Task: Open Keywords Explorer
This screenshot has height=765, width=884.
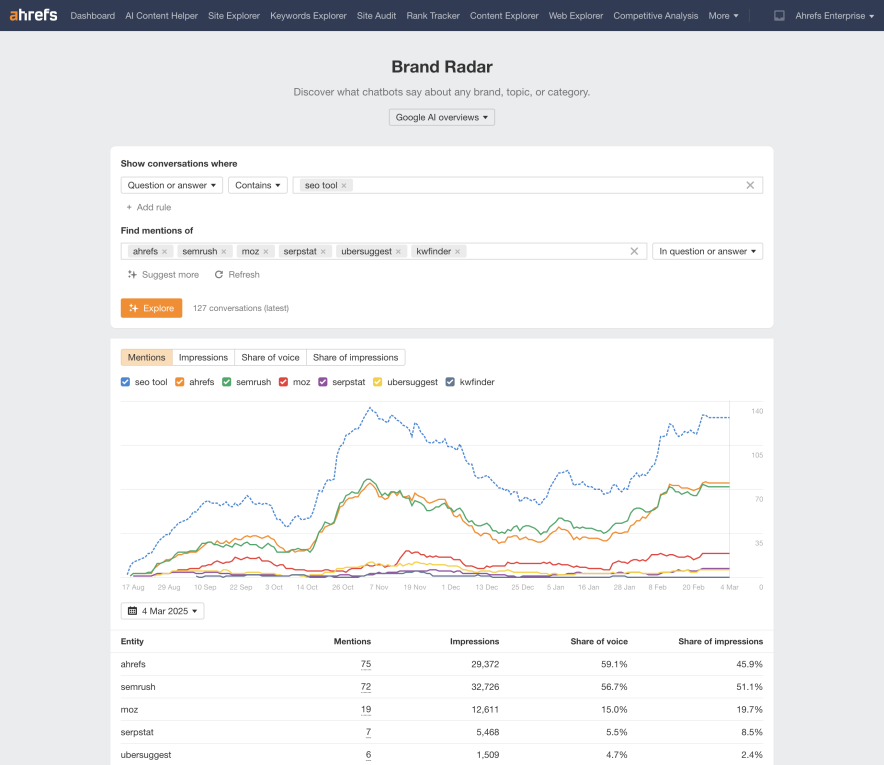Action: (308, 16)
